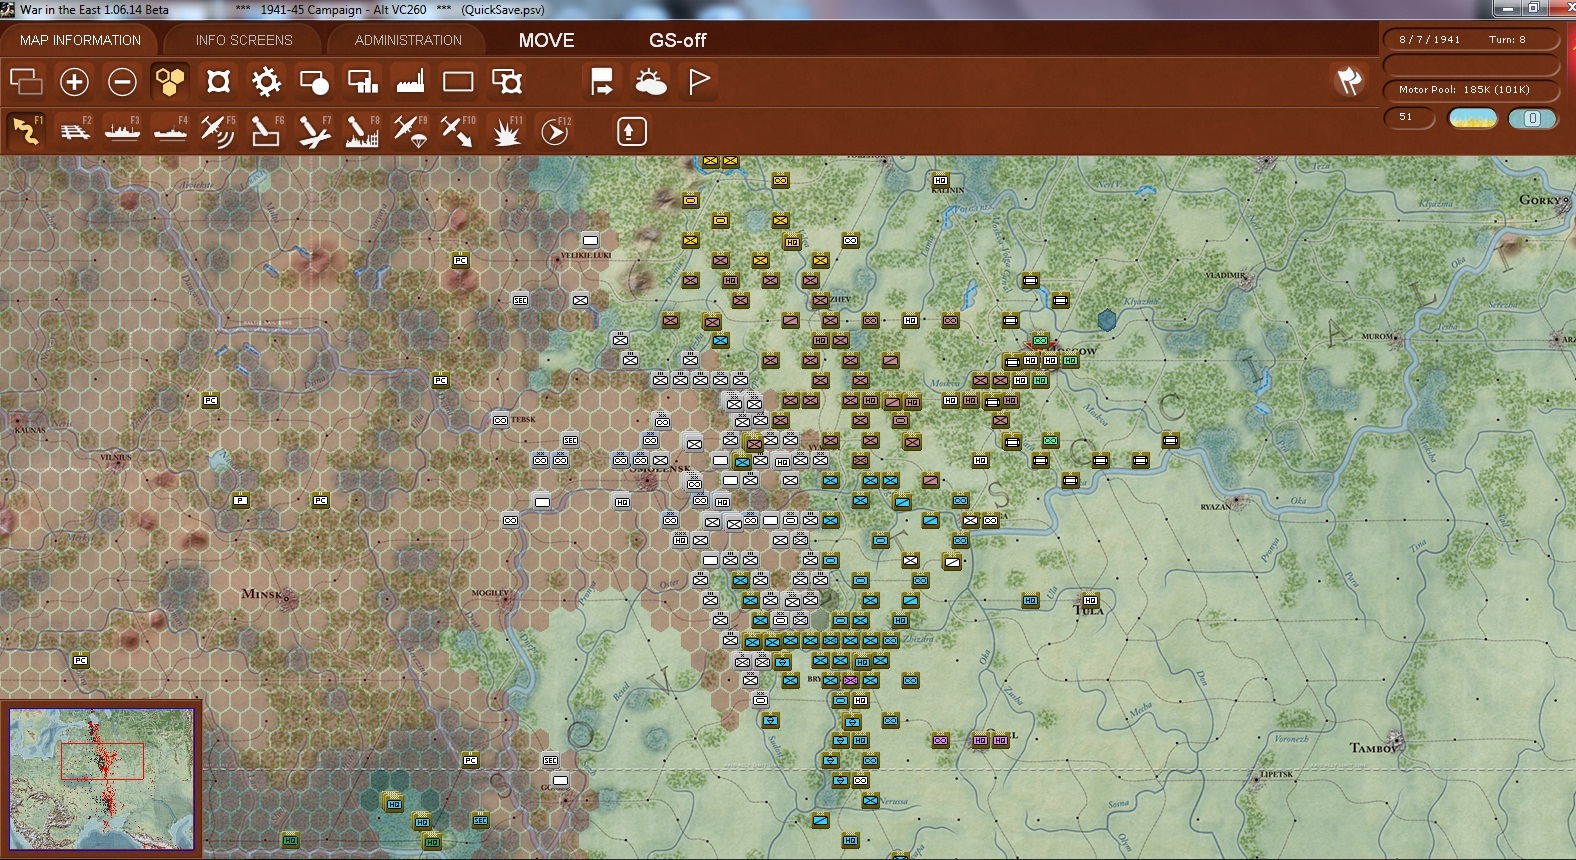Viewport: 1576px width, 860px height.
Task: Click the field showing 51
Action: click(x=1408, y=118)
